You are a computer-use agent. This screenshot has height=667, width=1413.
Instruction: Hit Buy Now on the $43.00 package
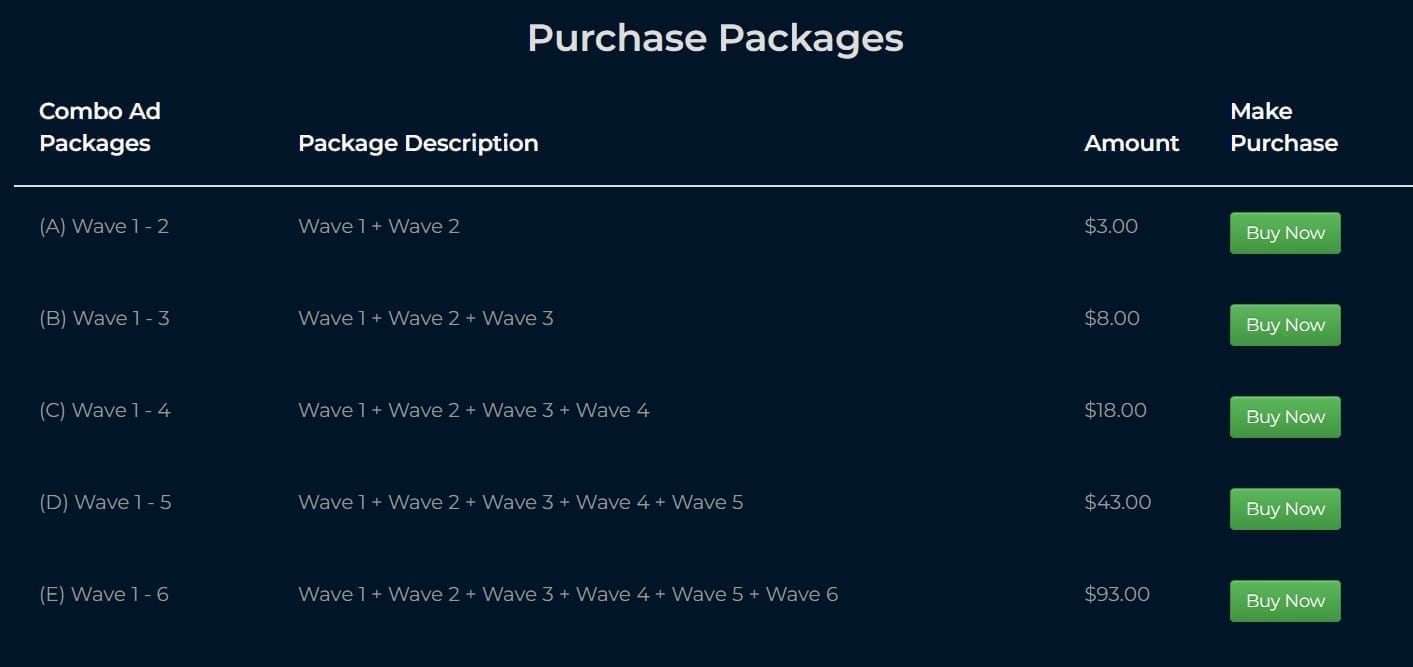point(1284,509)
